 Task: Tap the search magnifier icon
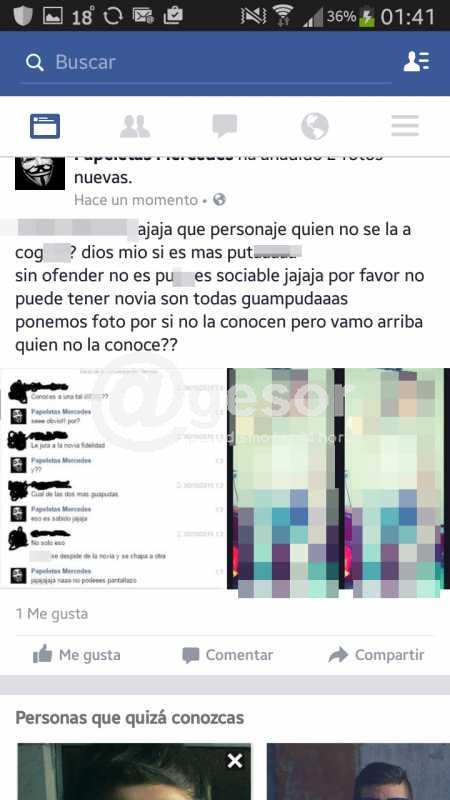(35, 63)
